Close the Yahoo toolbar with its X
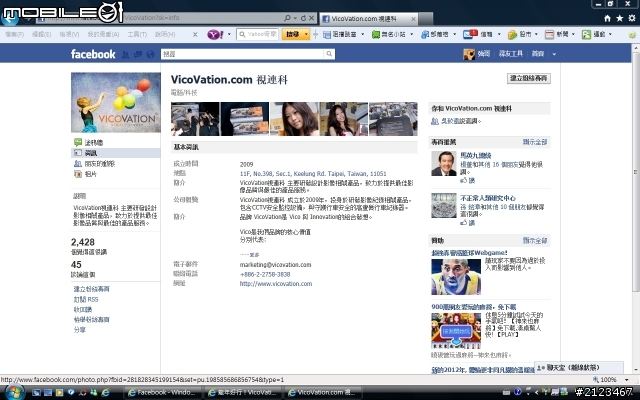Screen dimensions: 640x400 195,35
